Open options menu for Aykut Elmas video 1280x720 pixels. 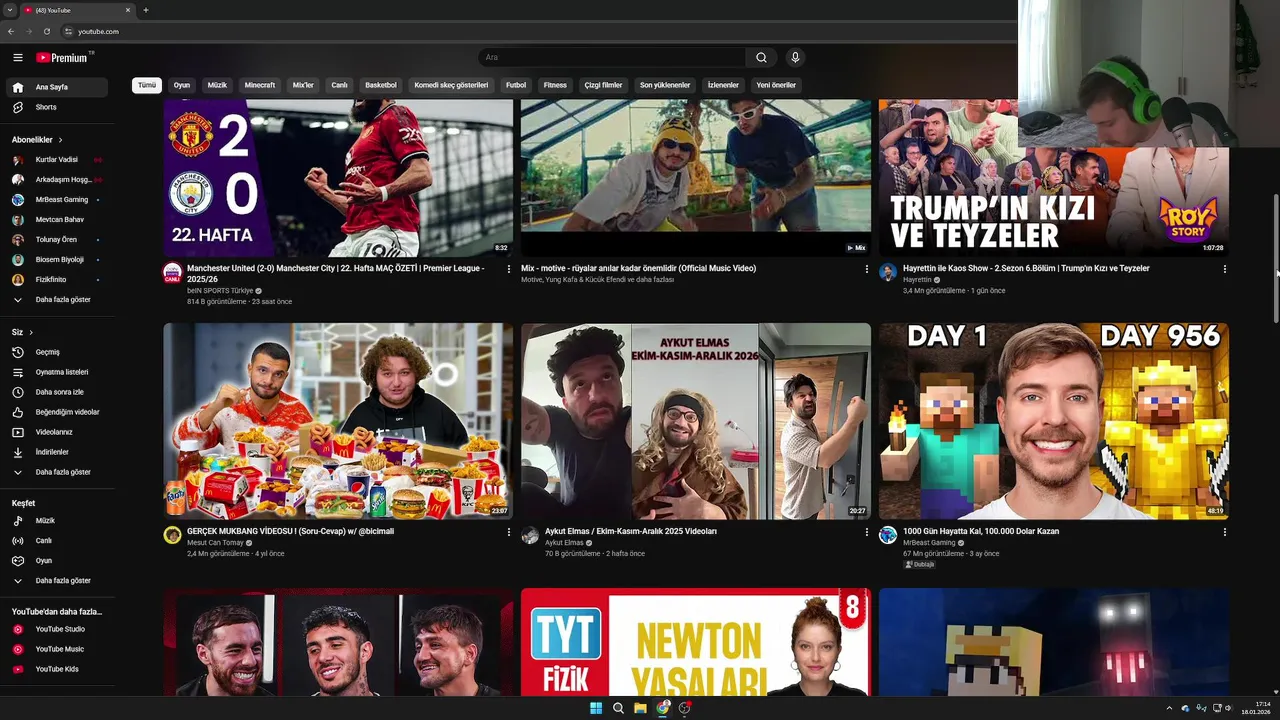click(866, 532)
